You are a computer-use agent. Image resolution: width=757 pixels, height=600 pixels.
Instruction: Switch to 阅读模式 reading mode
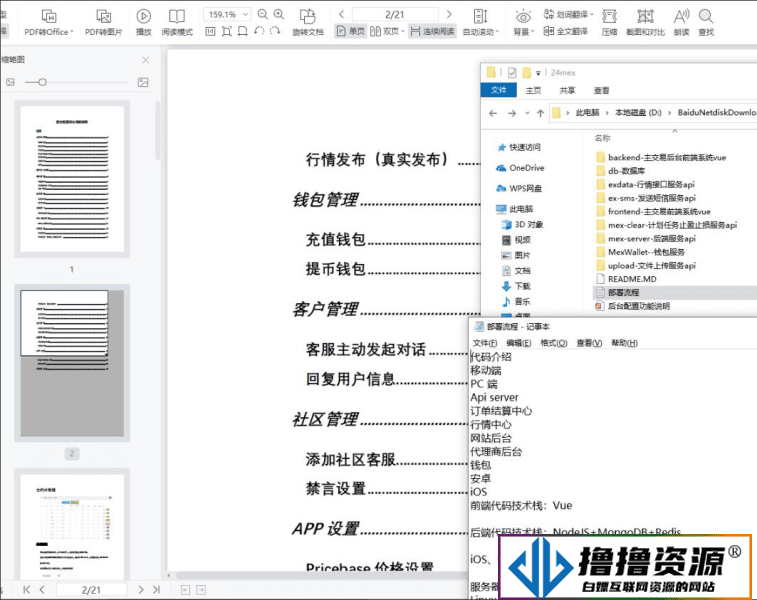point(177,22)
